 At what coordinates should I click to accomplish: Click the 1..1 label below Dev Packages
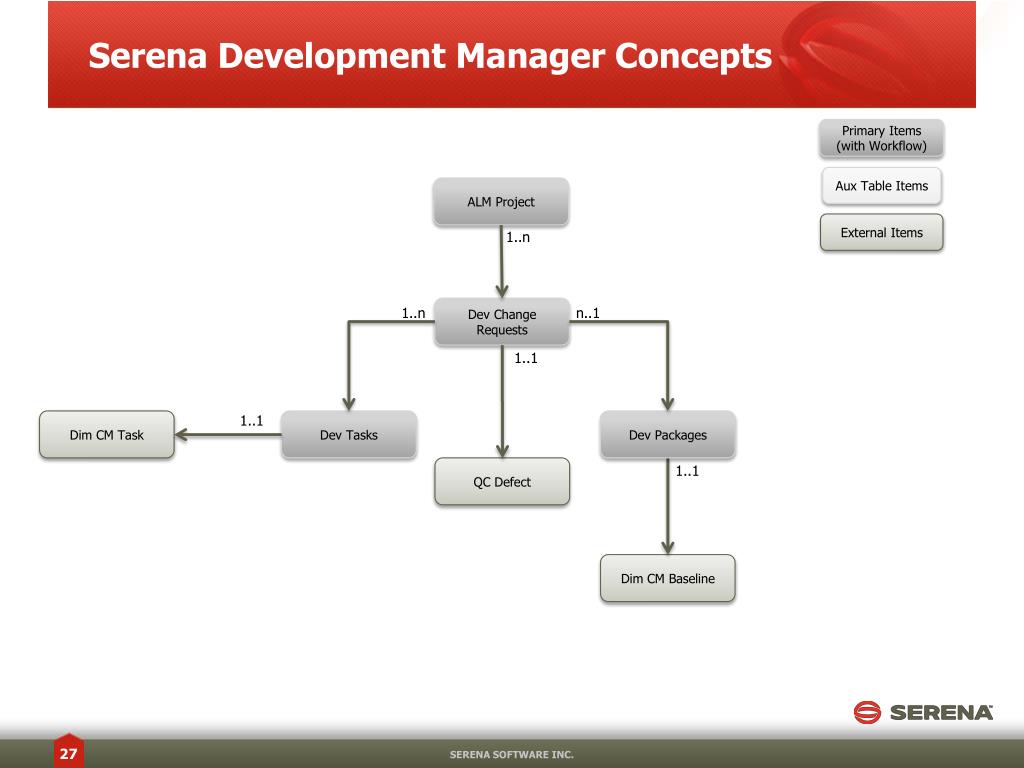[687, 471]
